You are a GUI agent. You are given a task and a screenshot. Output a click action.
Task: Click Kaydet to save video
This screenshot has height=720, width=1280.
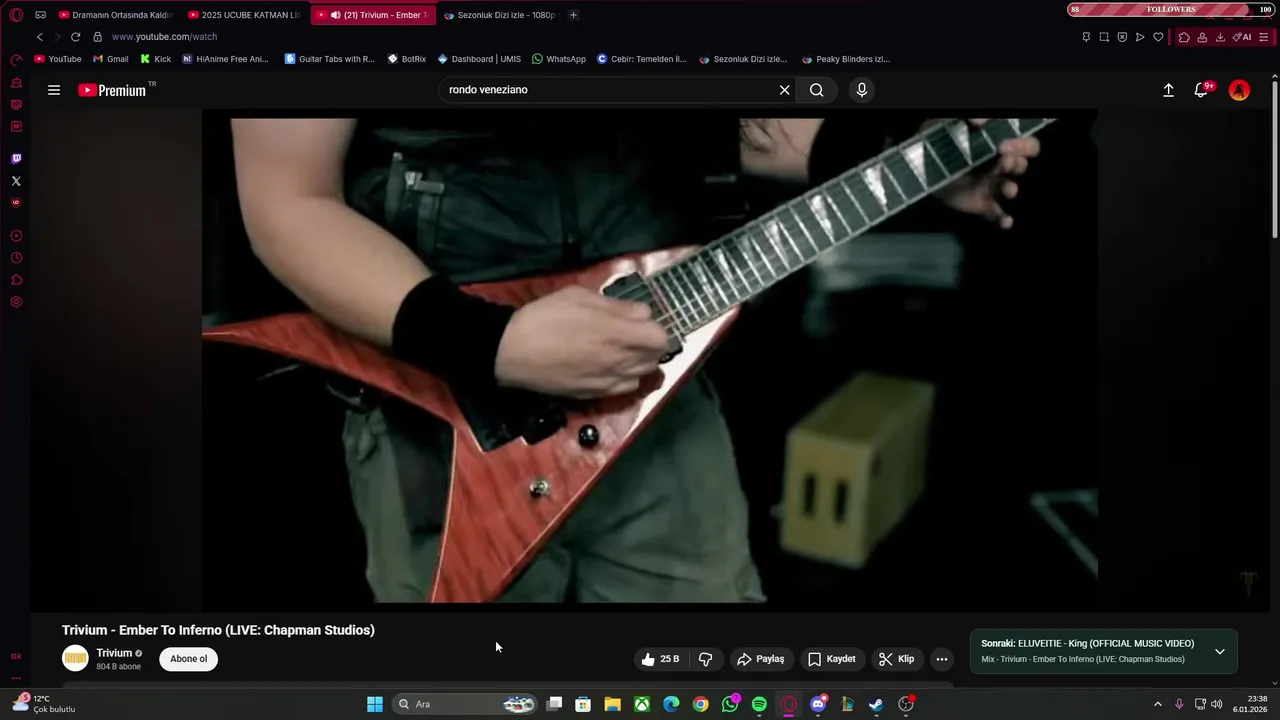click(x=831, y=659)
